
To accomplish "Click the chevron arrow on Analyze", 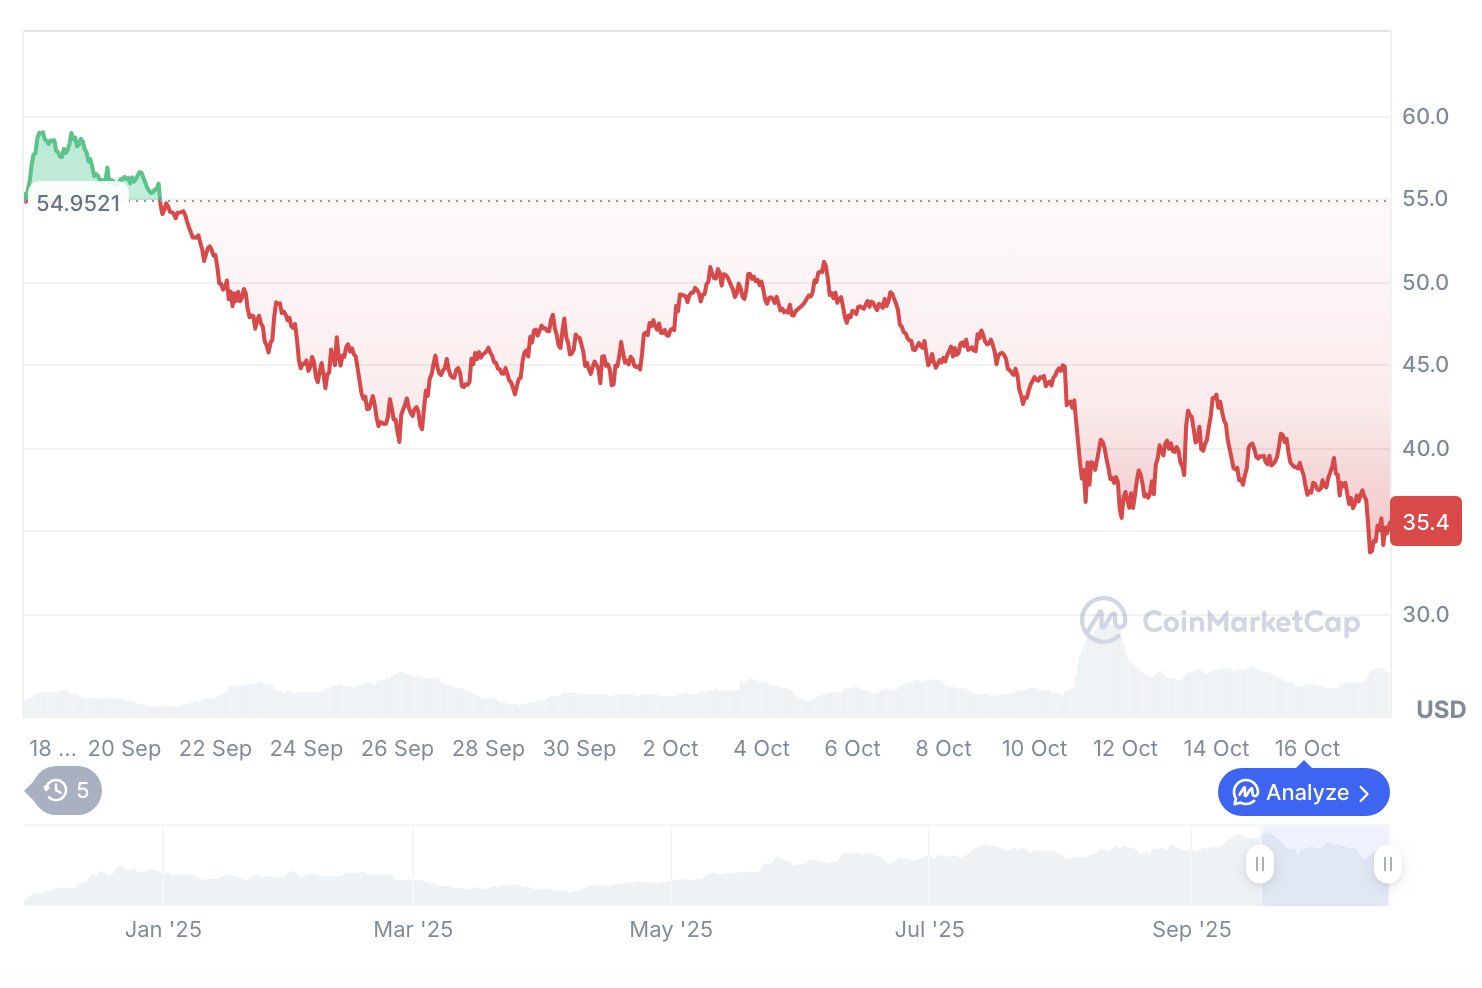I will (x=1364, y=794).
